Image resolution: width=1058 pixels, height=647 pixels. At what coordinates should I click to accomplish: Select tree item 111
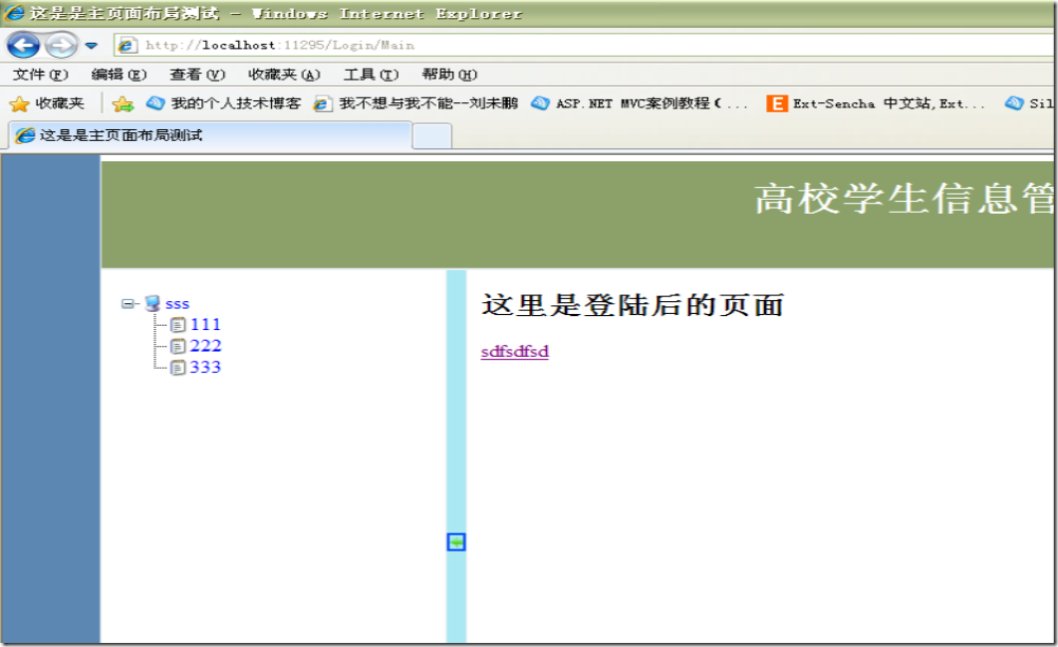click(205, 325)
